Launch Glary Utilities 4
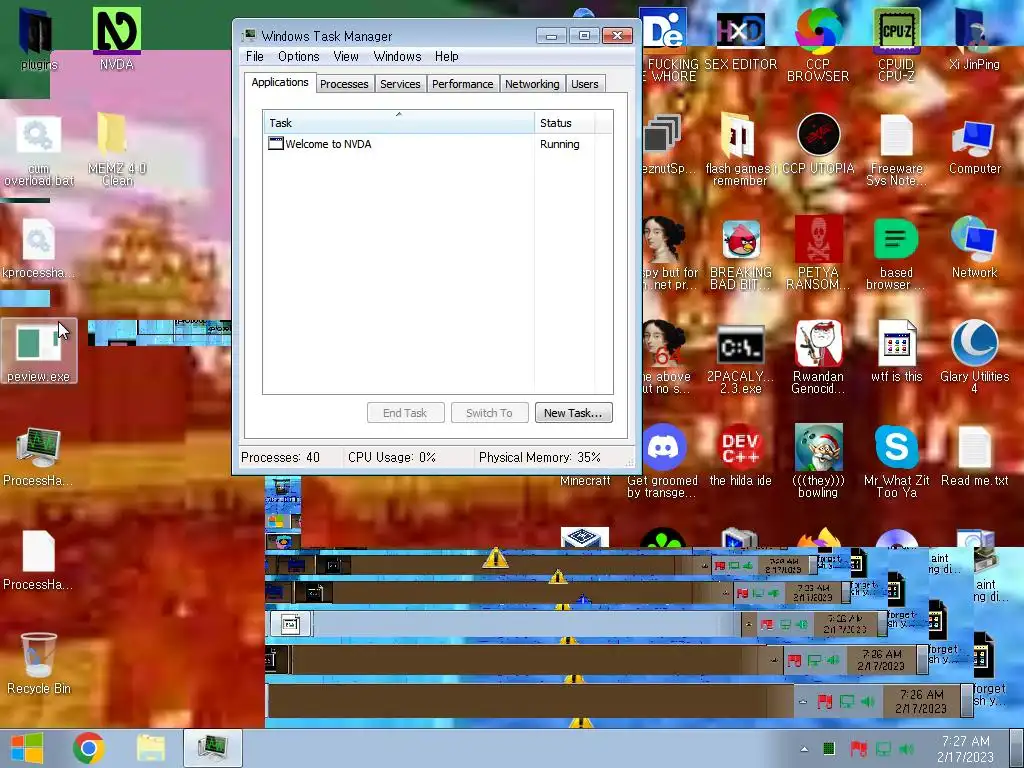The width and height of the screenshot is (1024, 768). [x=974, y=357]
